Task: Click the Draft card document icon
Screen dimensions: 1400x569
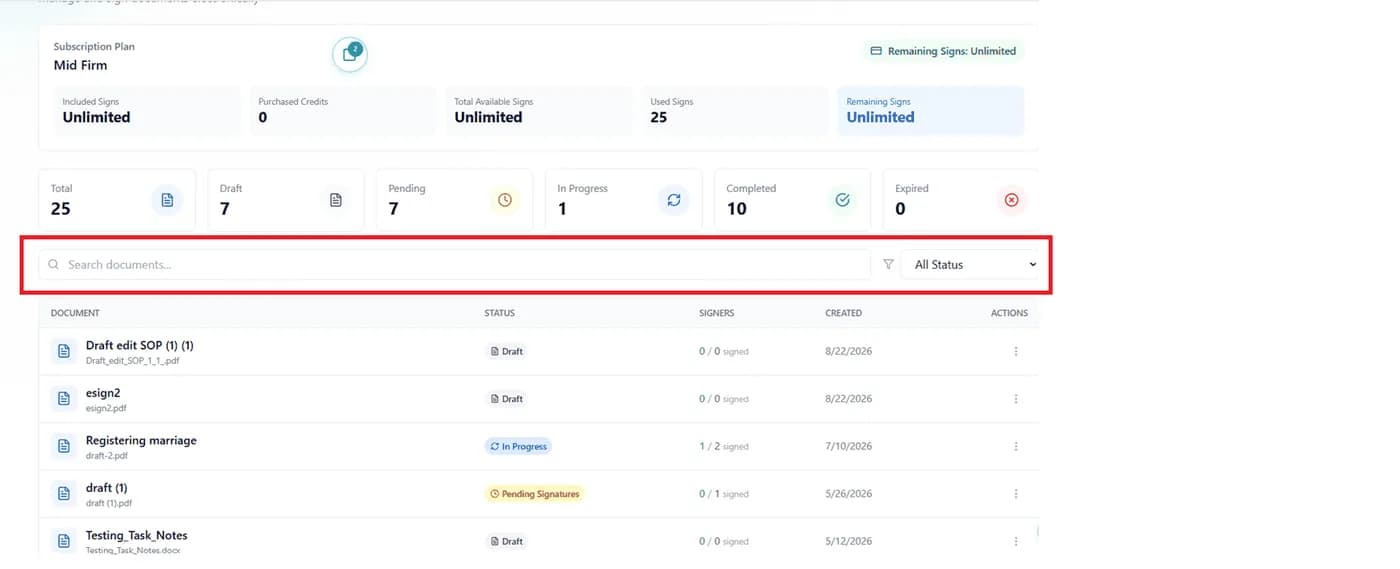Action: tap(336, 200)
